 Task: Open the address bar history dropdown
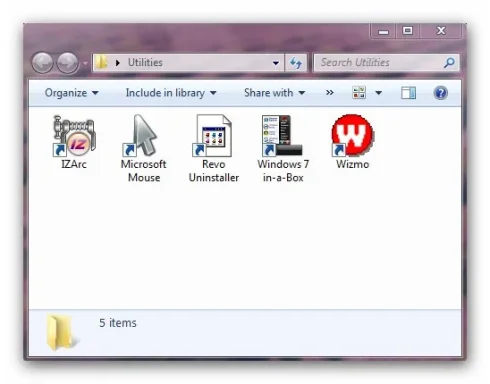coord(276,63)
